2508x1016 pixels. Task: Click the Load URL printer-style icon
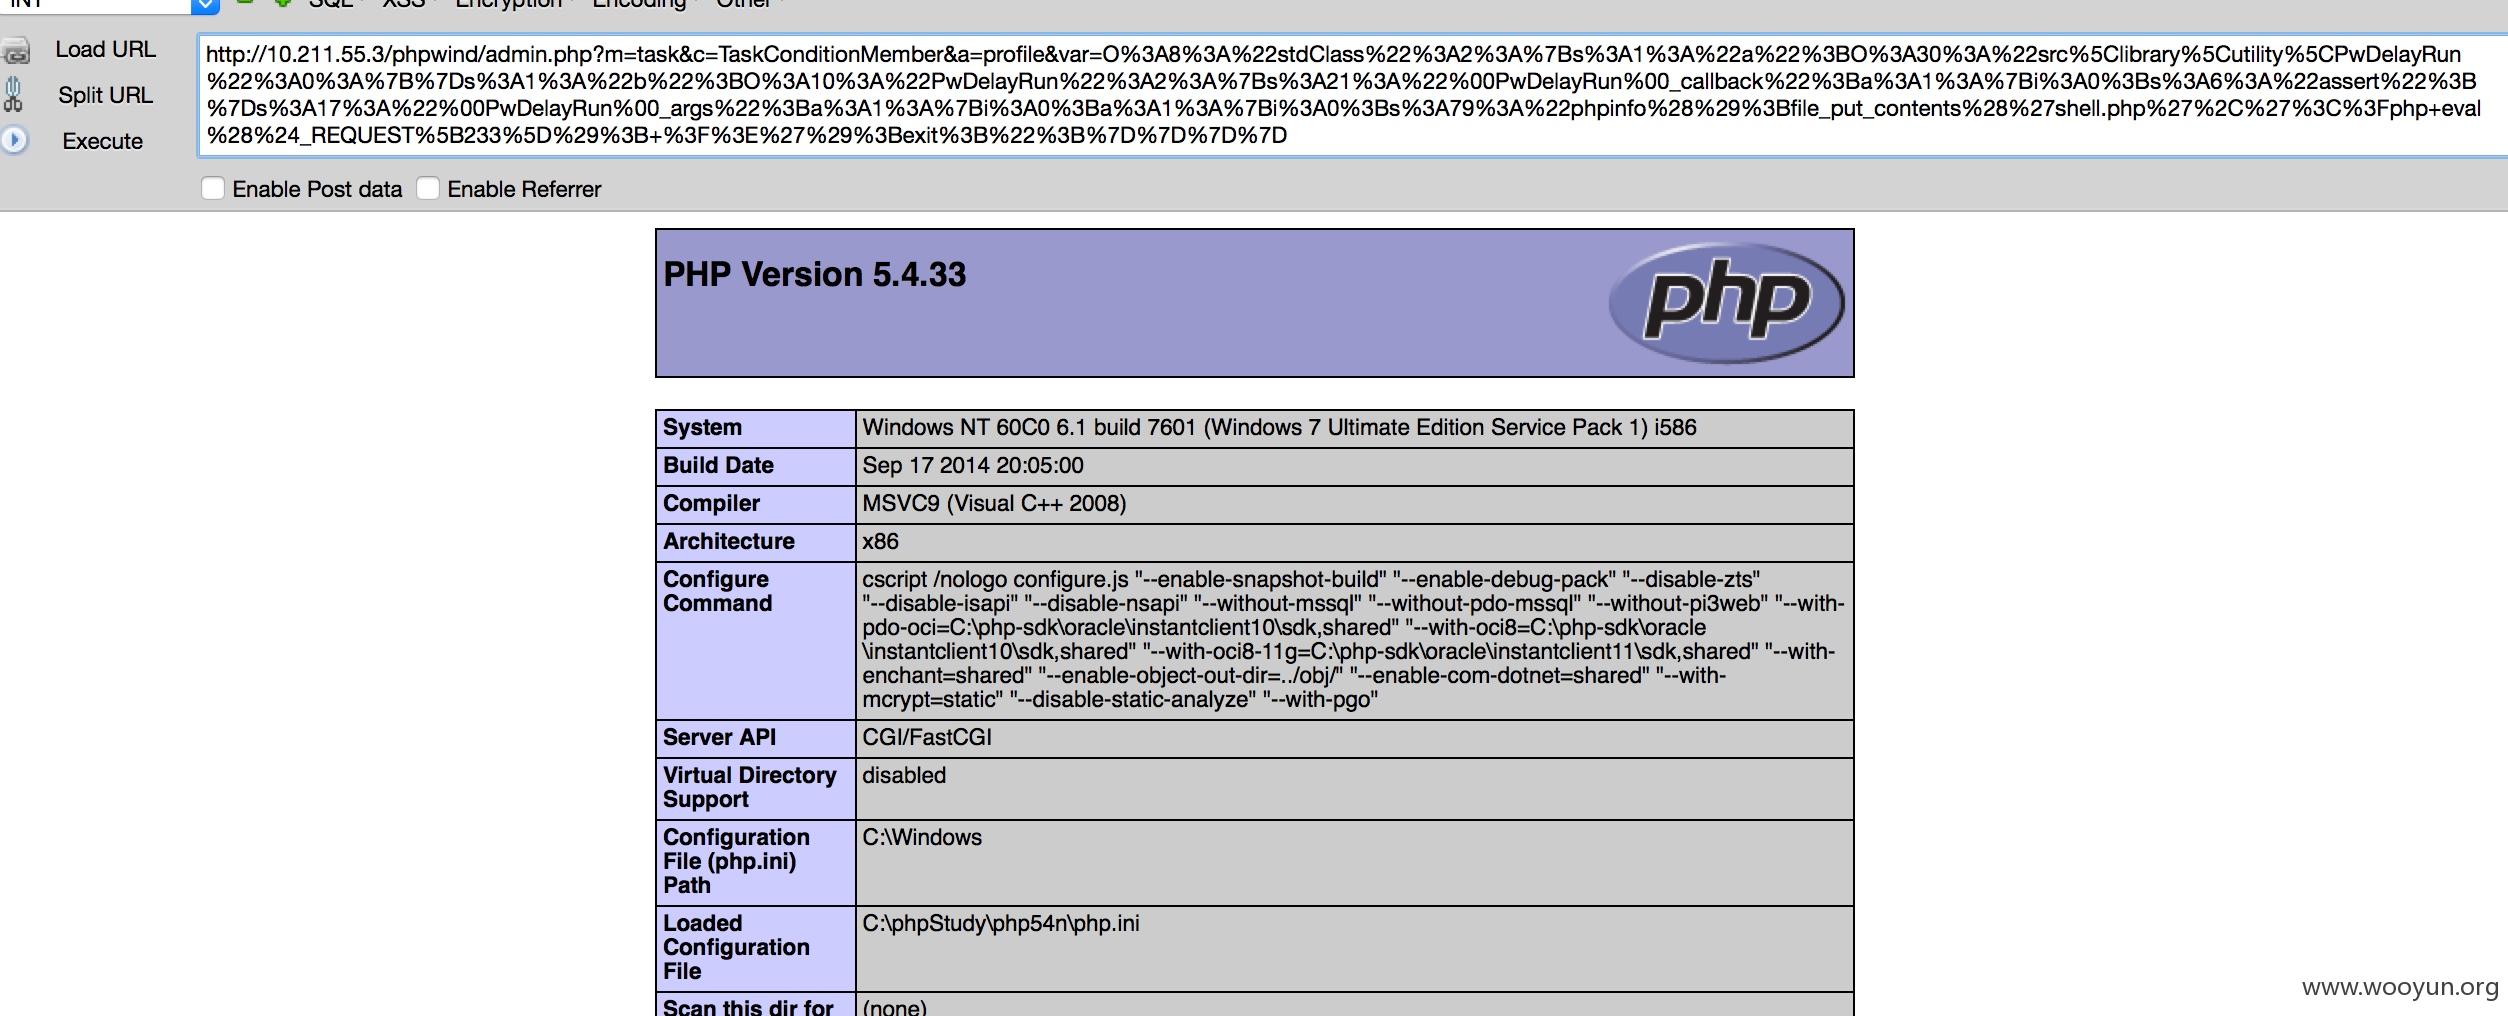[x=15, y=50]
